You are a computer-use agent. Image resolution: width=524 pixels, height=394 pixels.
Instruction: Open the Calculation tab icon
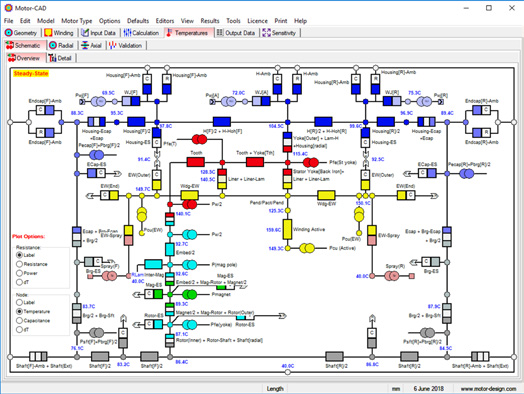click(127, 33)
